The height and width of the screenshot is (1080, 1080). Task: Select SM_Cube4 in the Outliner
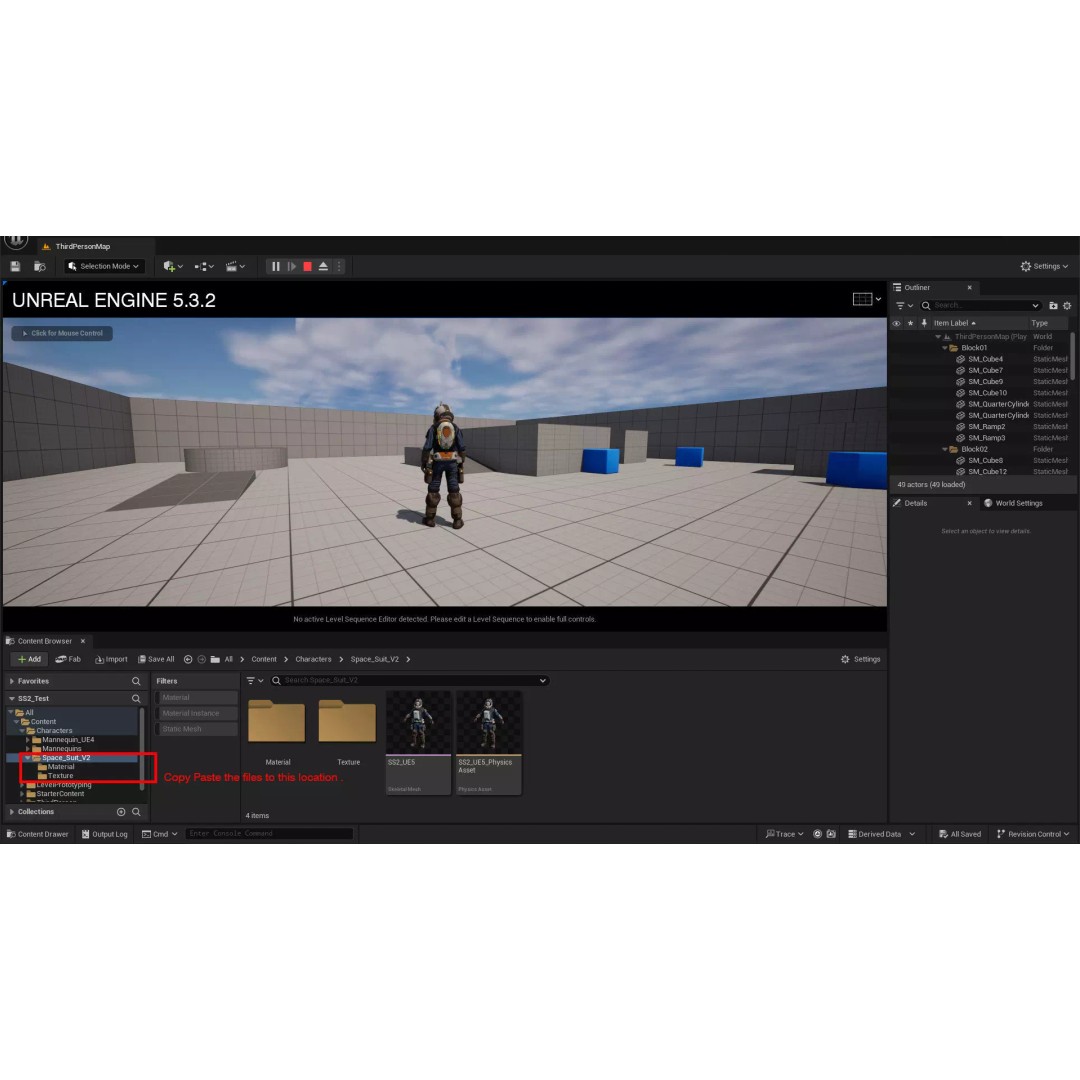pos(985,359)
